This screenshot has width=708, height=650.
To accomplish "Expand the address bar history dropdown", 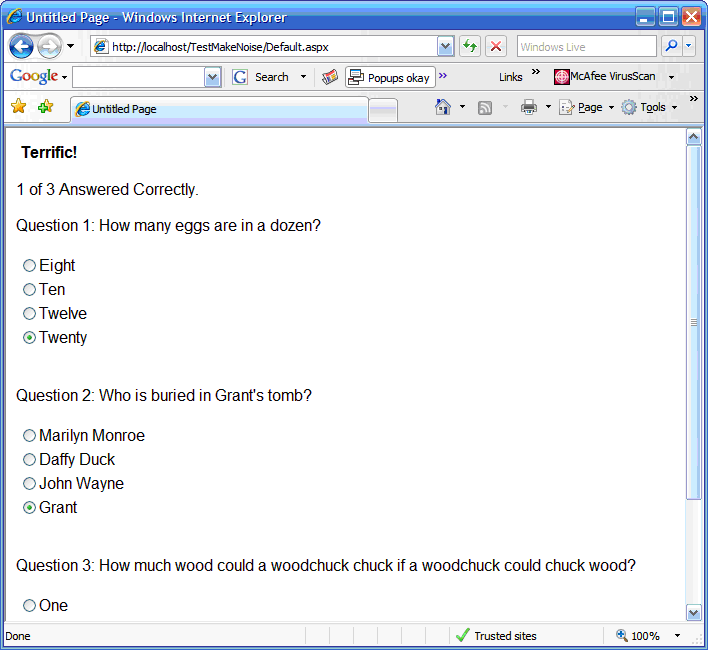I will [x=446, y=46].
